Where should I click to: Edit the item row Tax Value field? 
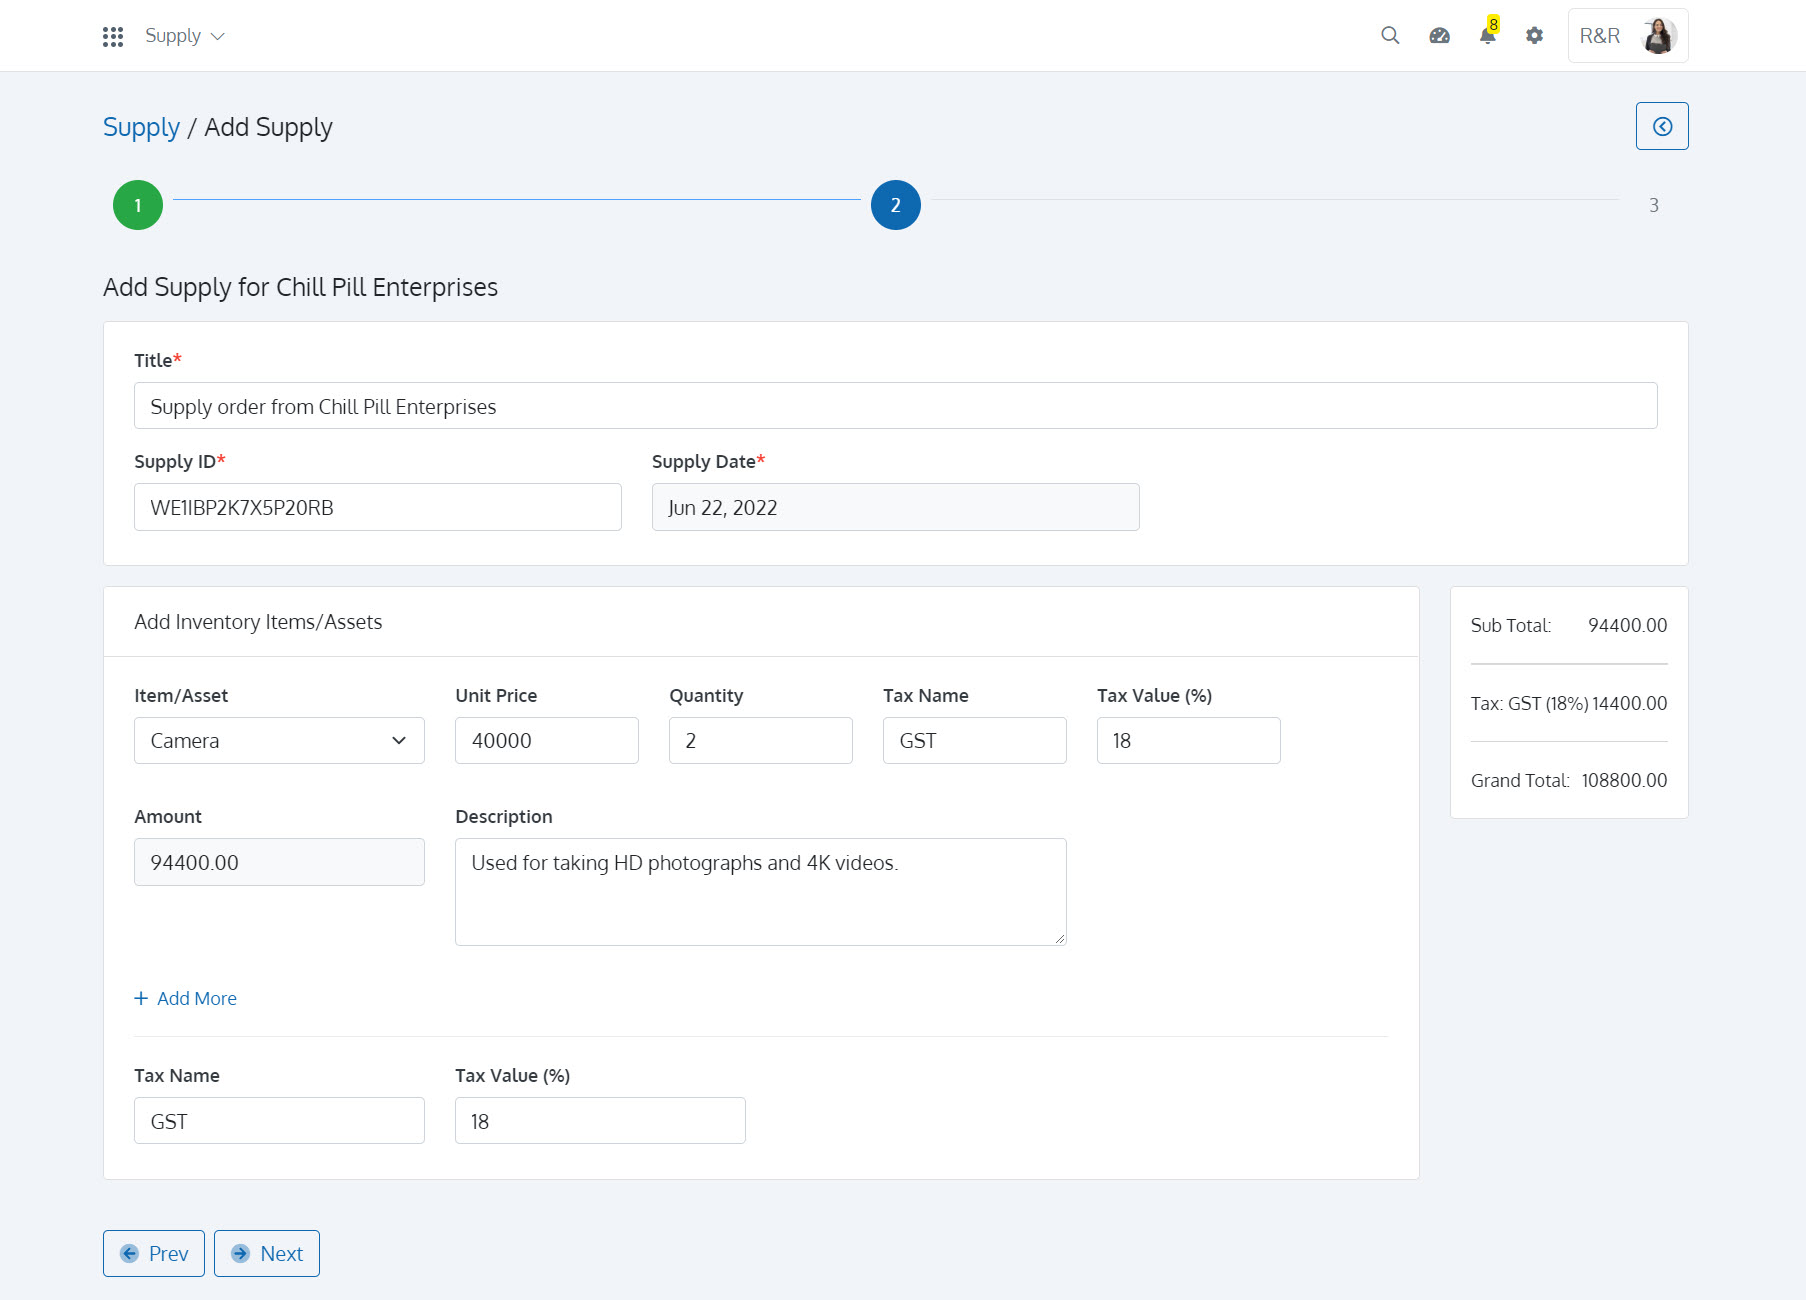point(1189,741)
